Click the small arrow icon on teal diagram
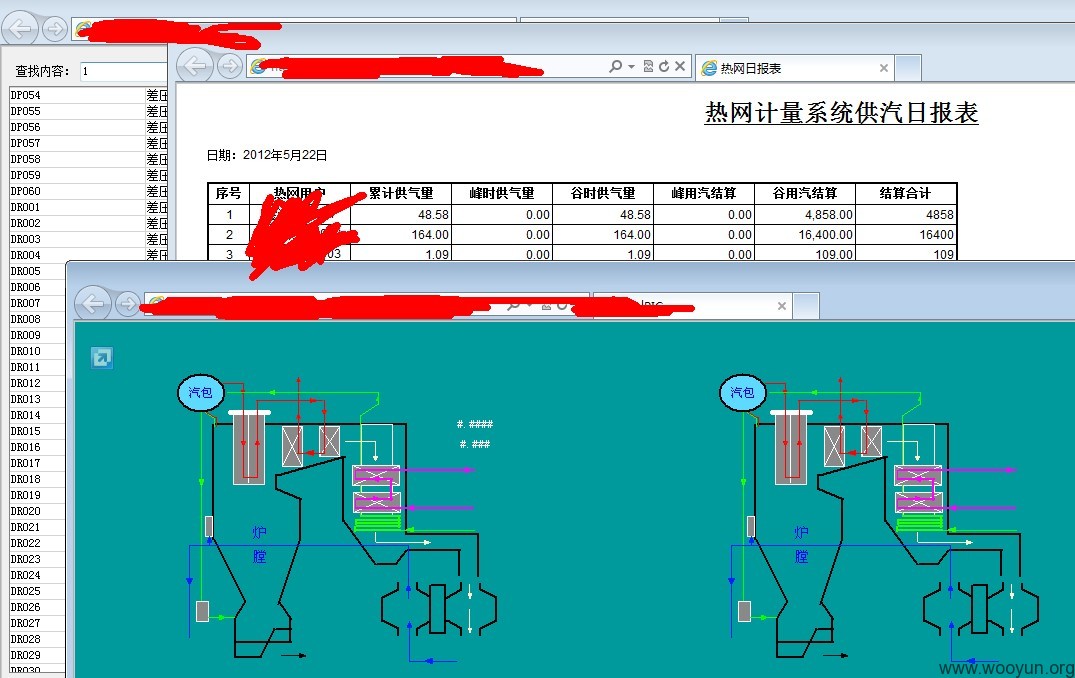Screen dimensions: 1075x678 coord(101,357)
